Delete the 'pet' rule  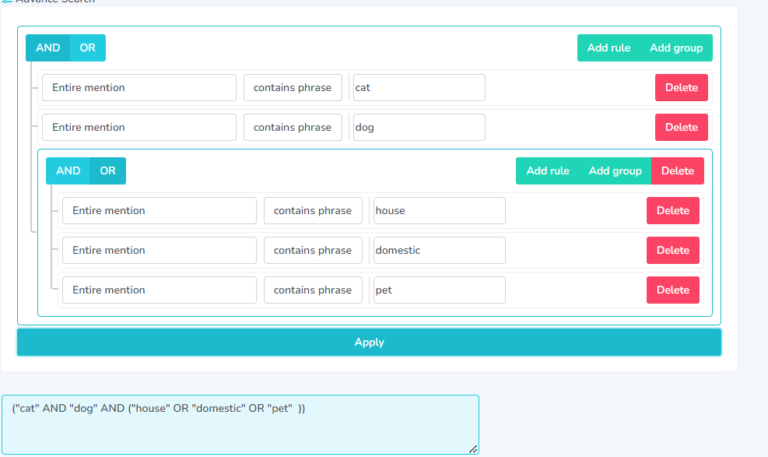(x=673, y=290)
